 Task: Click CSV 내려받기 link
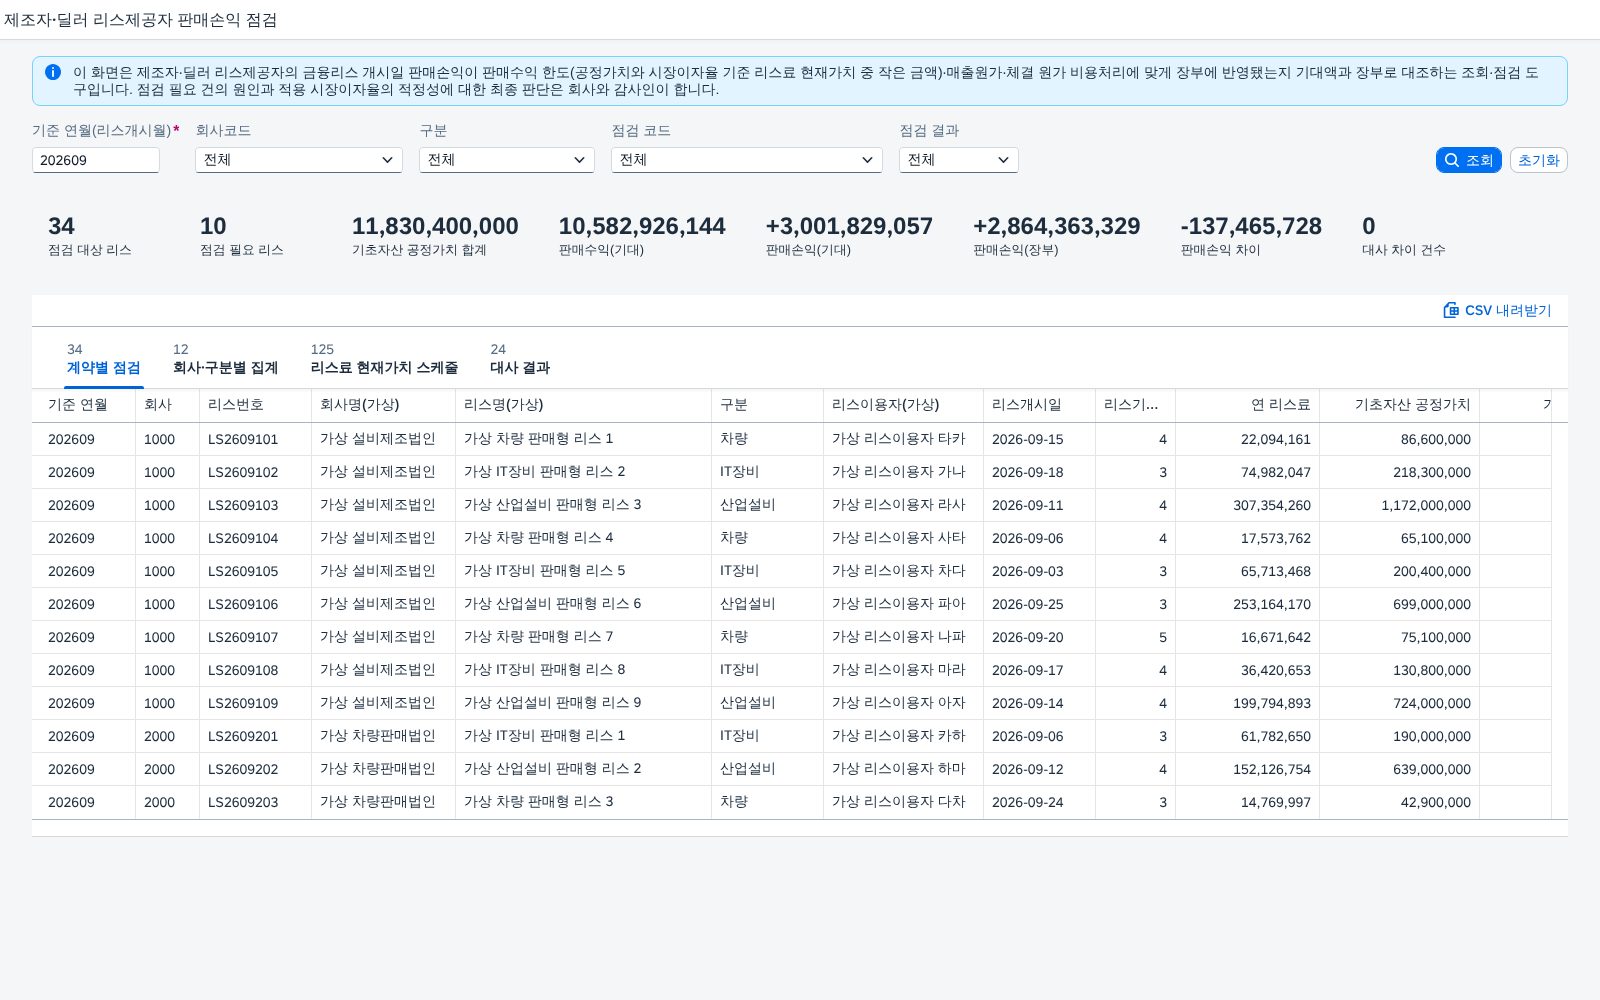point(1497,310)
